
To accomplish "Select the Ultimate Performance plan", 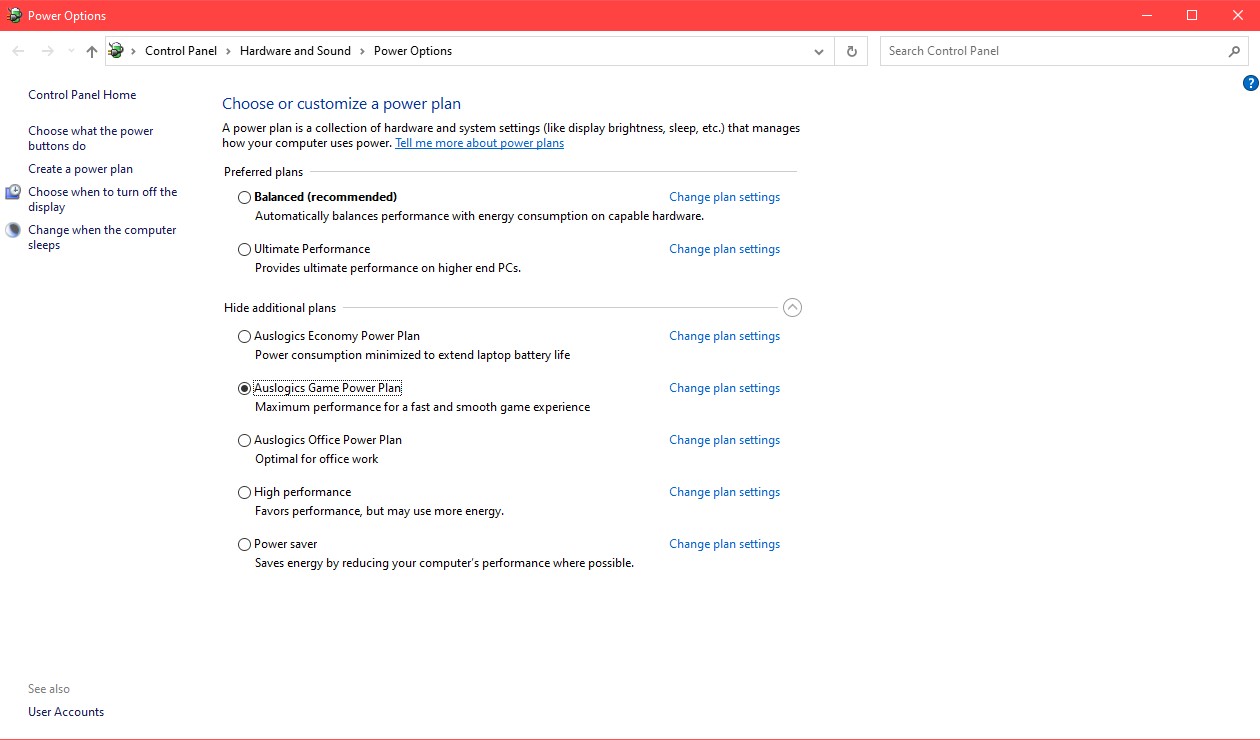I will 244,250.
